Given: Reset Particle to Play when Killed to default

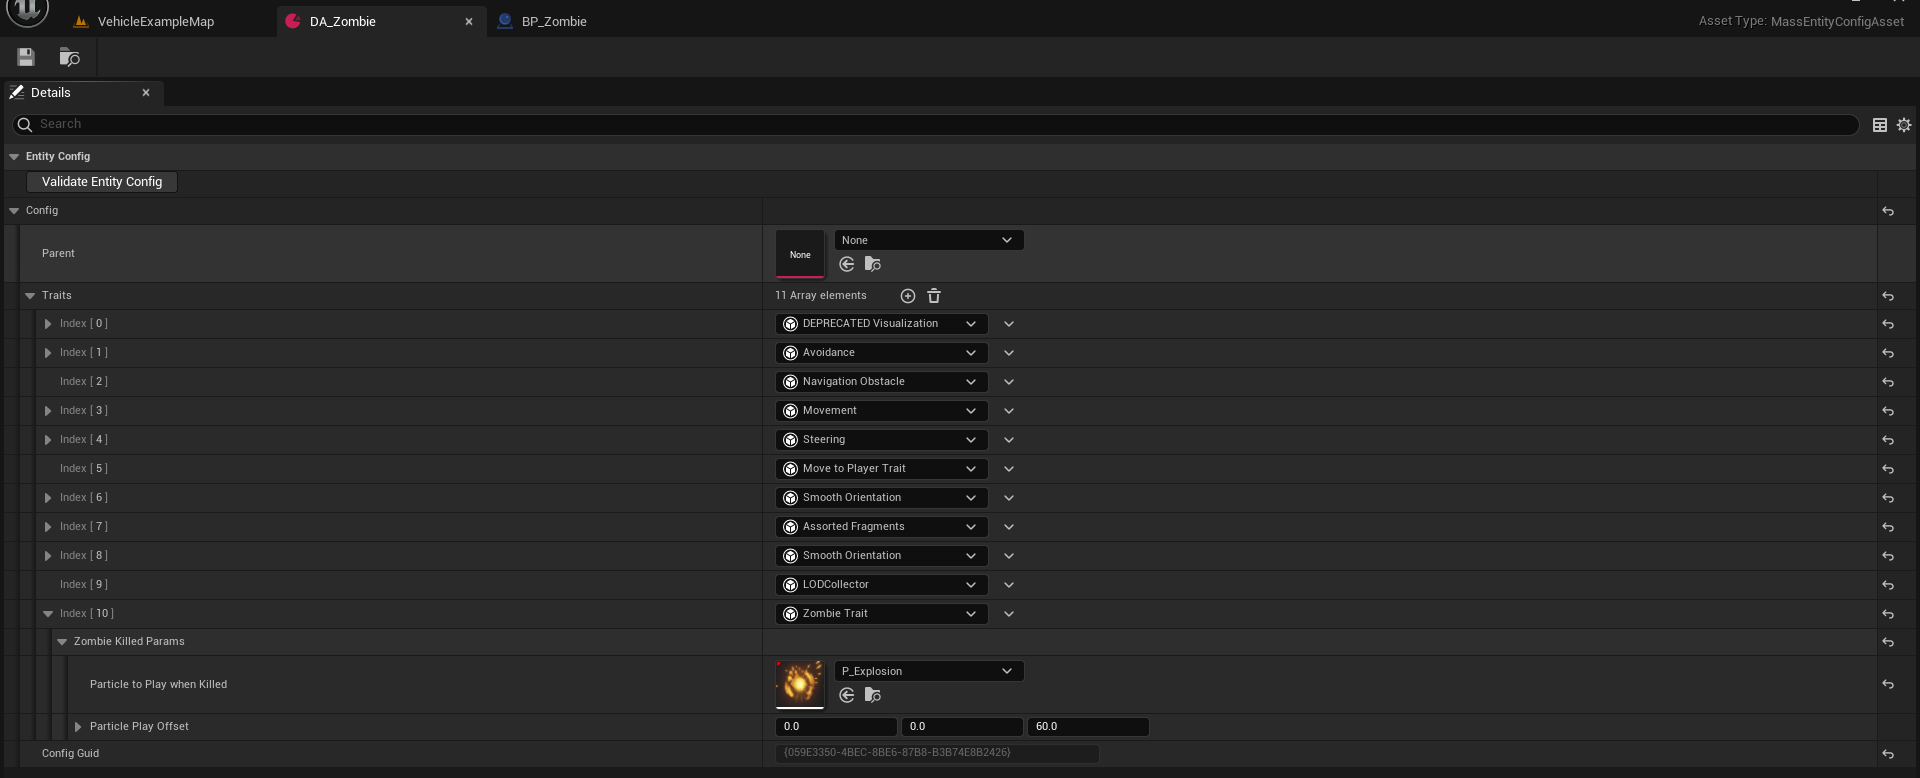Looking at the screenshot, I should click(x=1887, y=685).
